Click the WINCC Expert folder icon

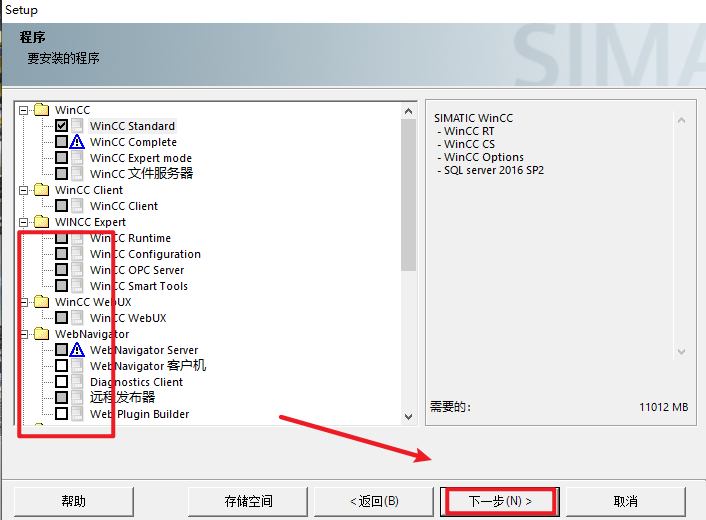click(41, 222)
